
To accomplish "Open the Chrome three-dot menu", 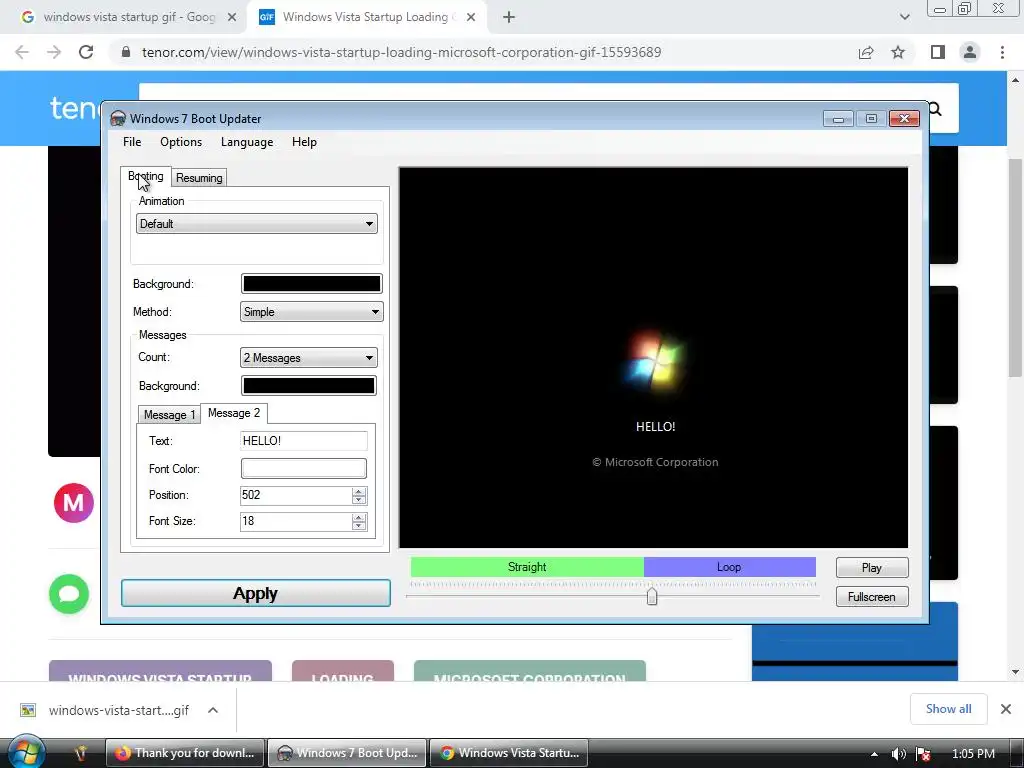I will (x=1002, y=52).
